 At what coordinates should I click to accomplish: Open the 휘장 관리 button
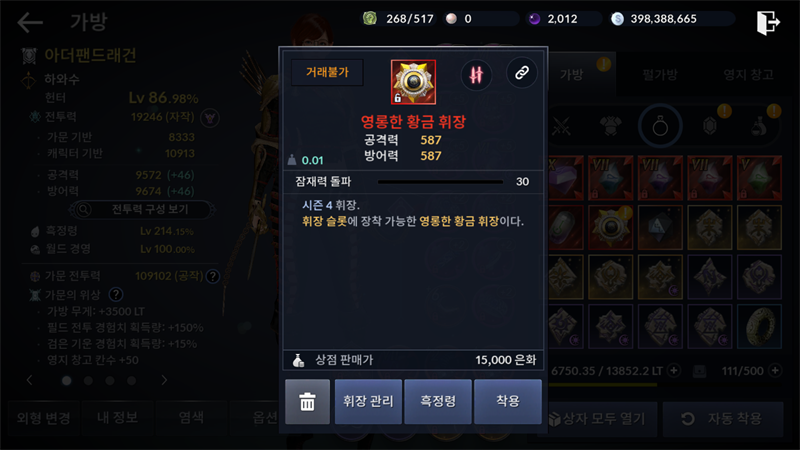pos(368,402)
